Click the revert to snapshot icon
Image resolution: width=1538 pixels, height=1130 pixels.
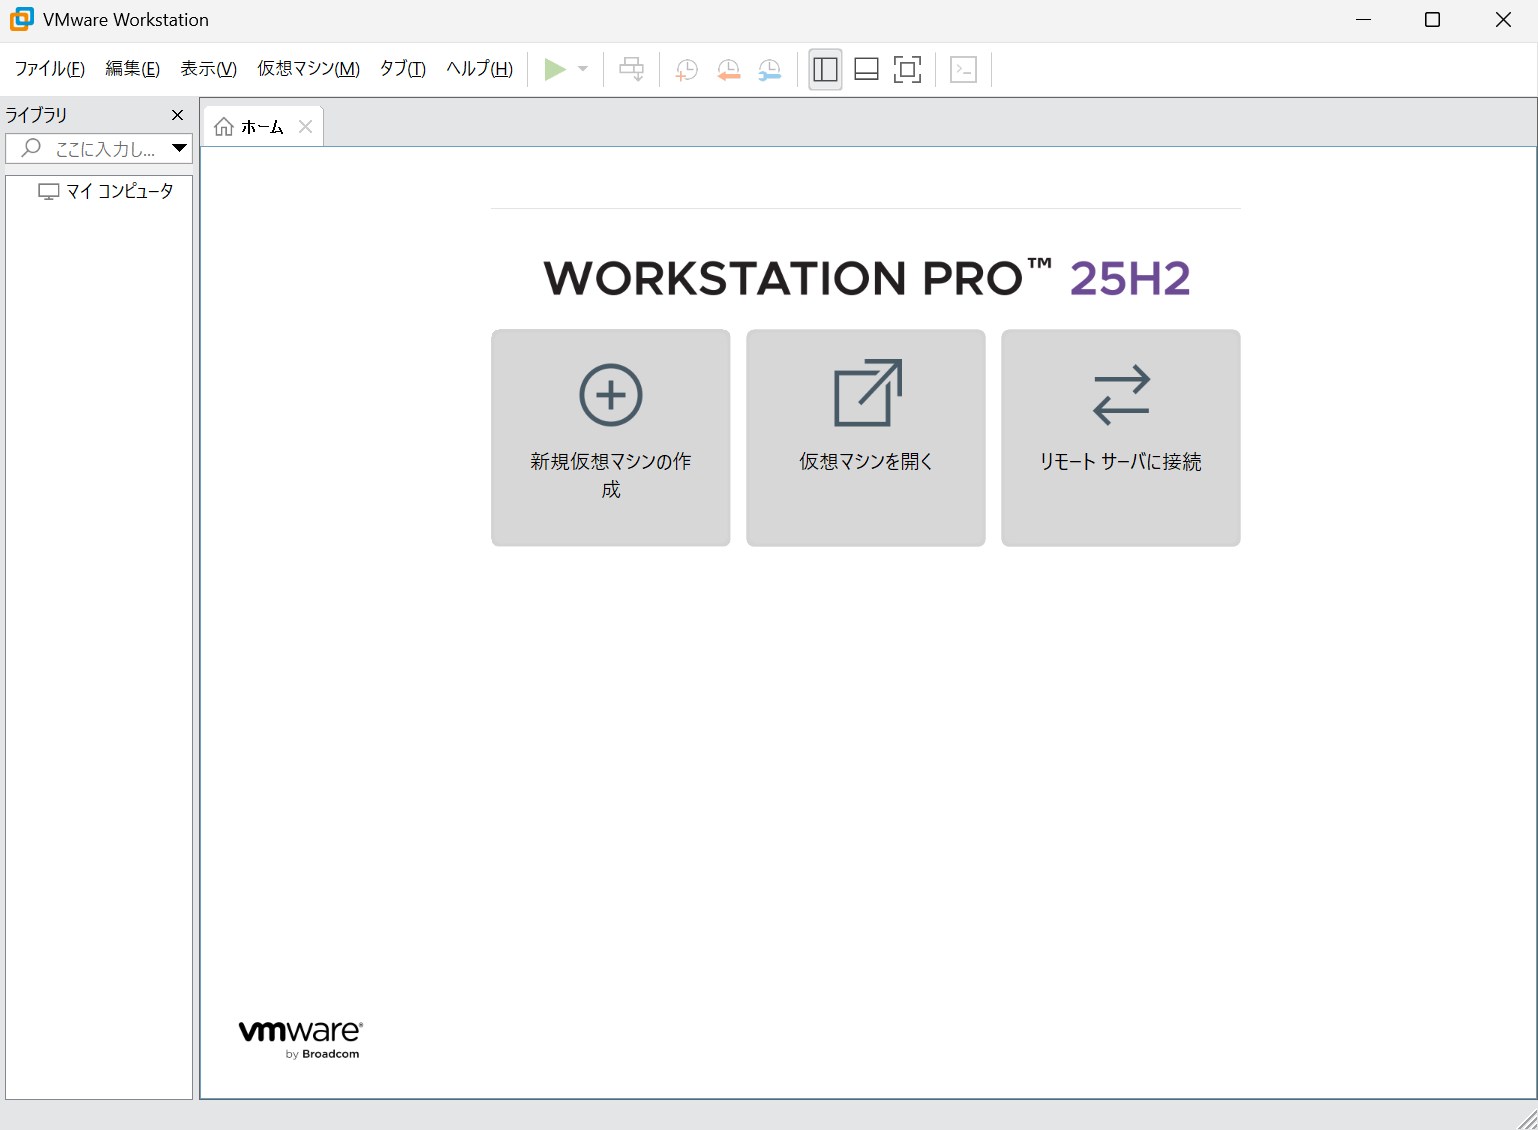coord(728,69)
